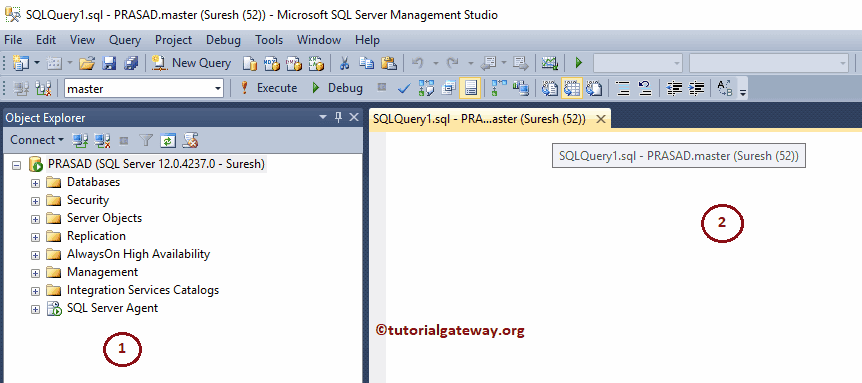
Task: Click the Redo arrow icon
Action: click(x=452, y=63)
